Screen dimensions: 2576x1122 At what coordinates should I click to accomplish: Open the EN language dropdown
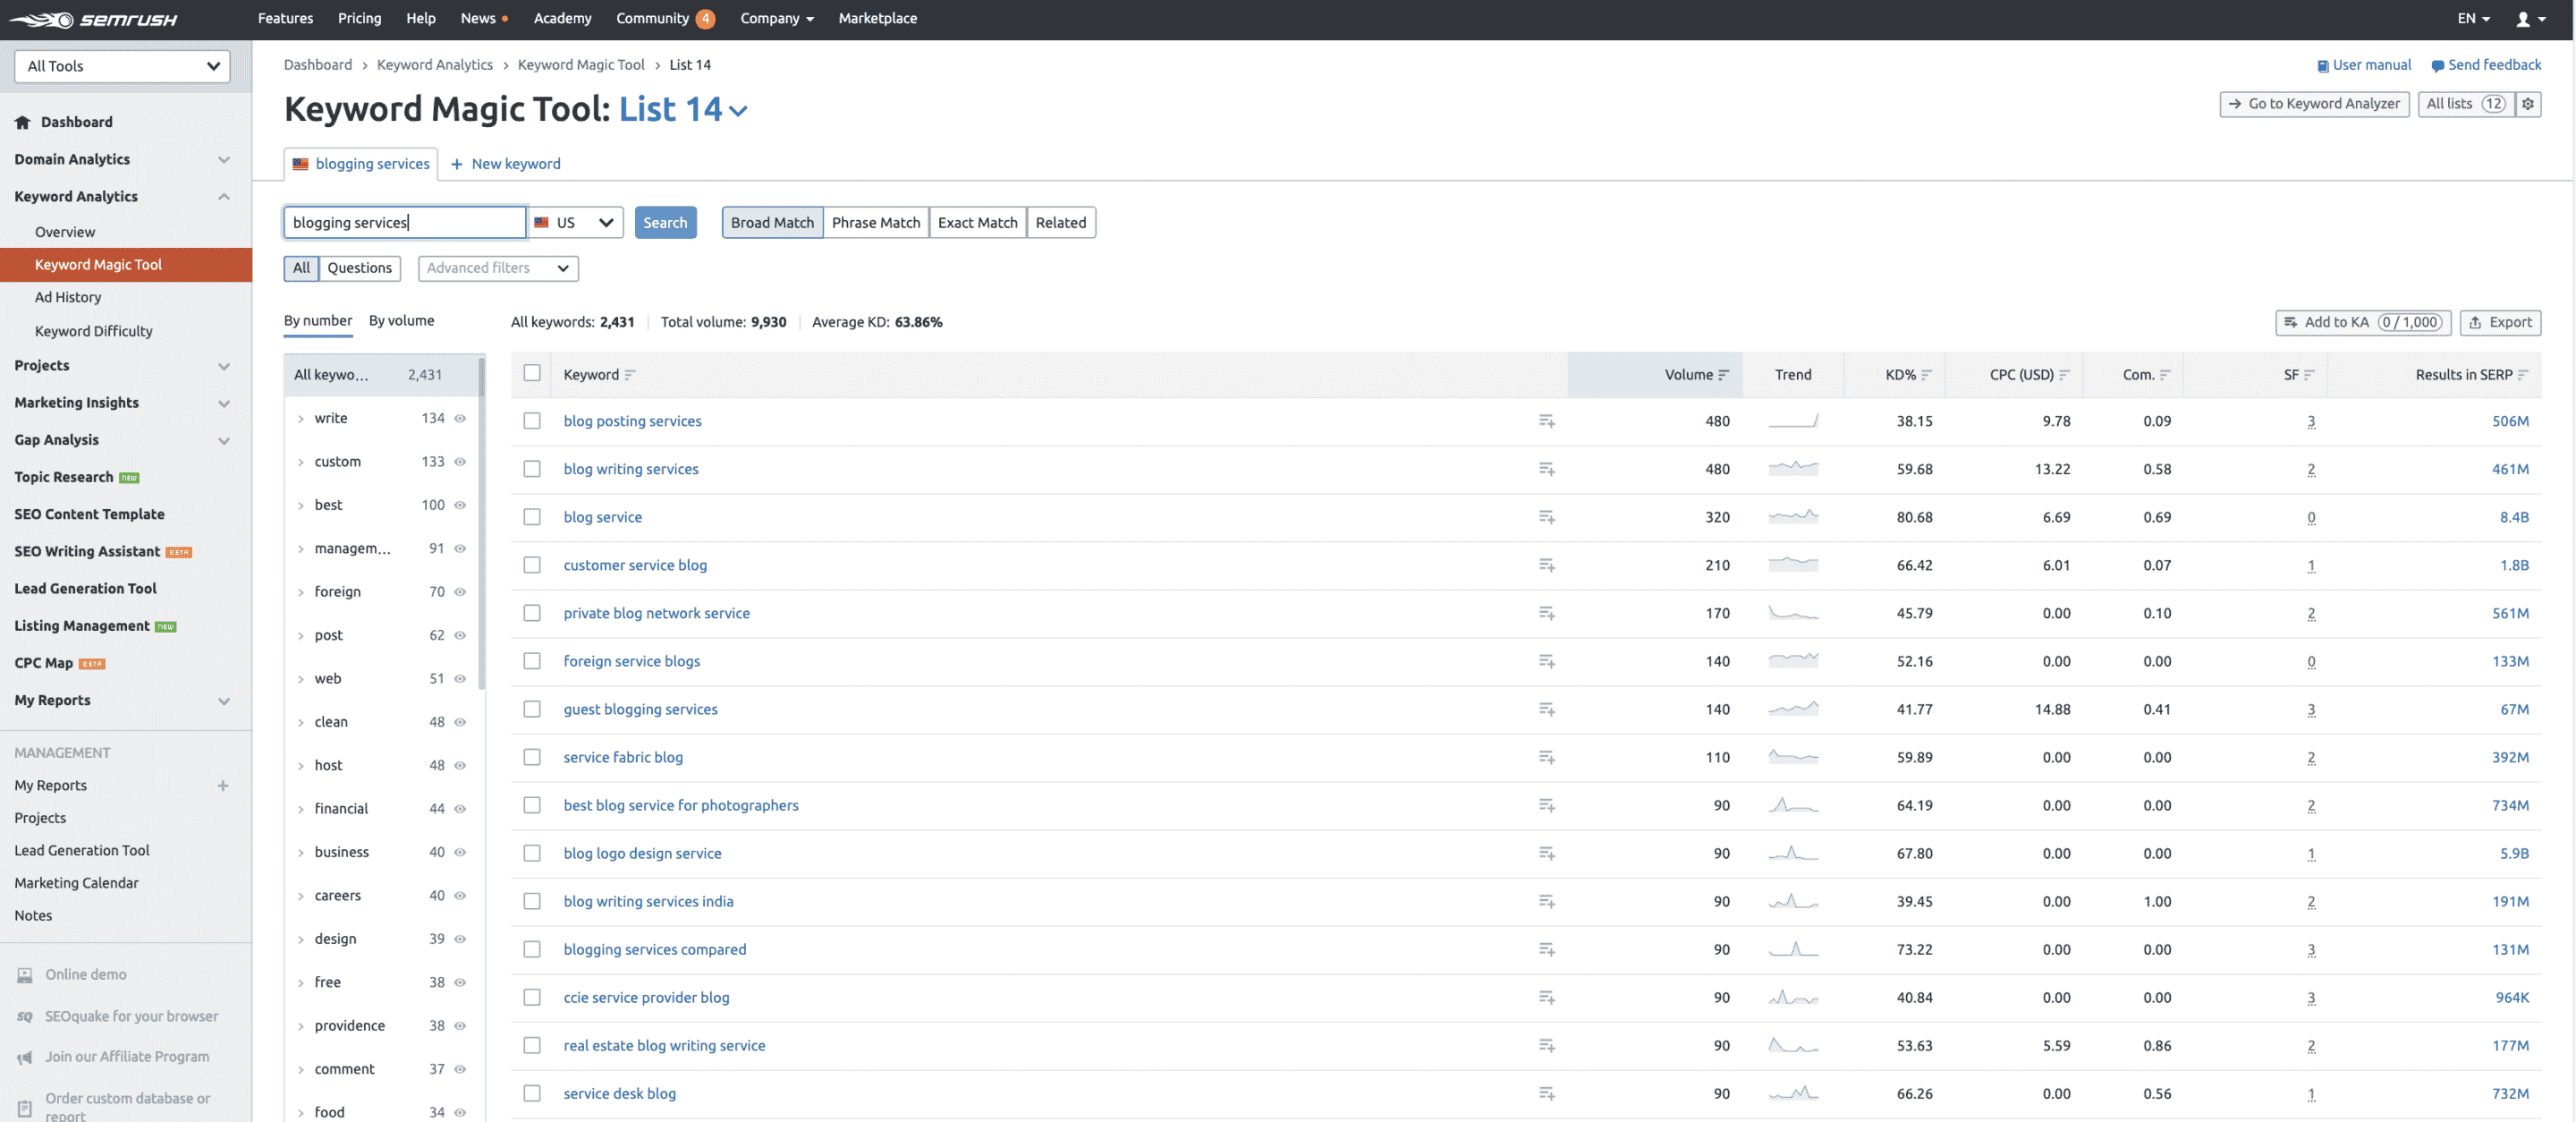click(x=2473, y=19)
